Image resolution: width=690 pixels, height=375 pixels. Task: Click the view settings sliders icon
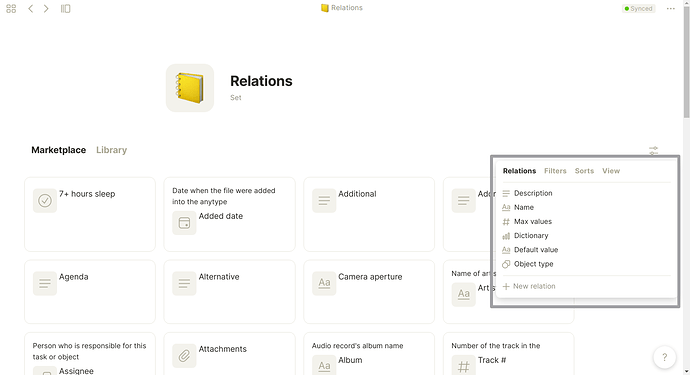(x=653, y=151)
